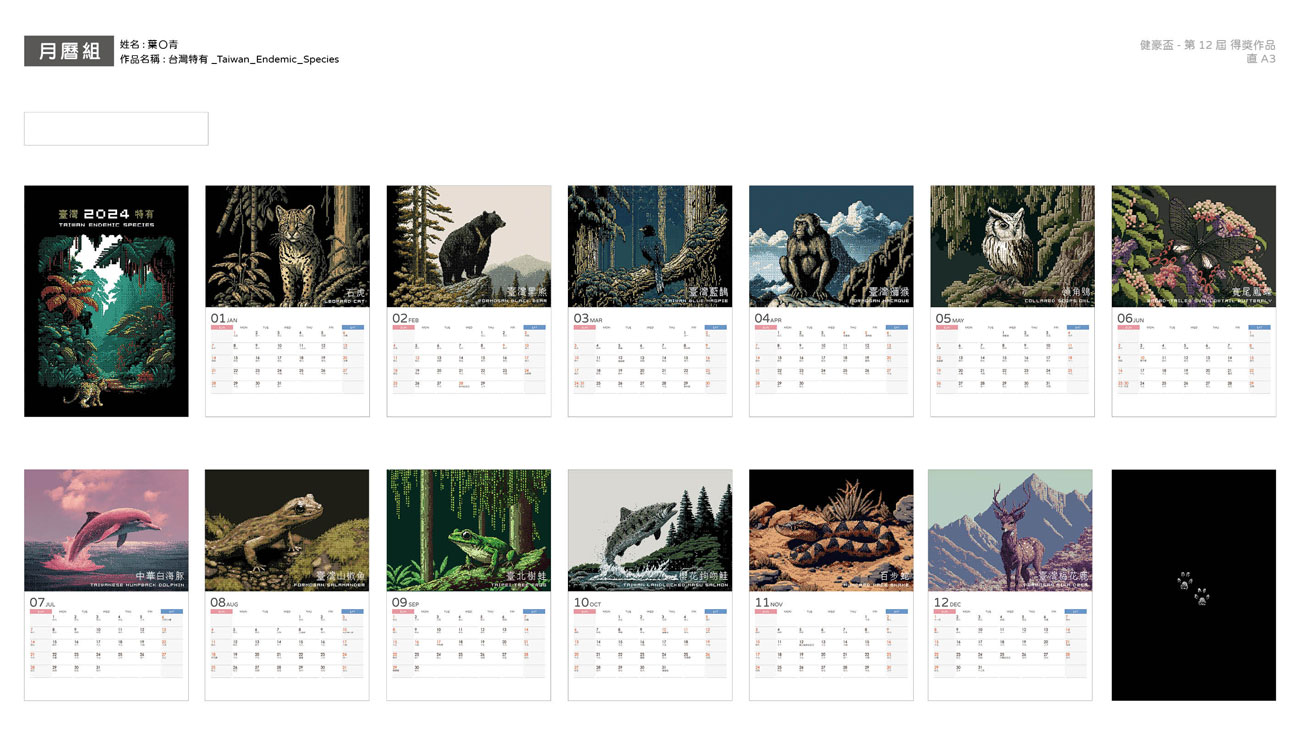Screen dimensions: 1300x736
Task: Click the empty white box below the header
Action: point(116,129)
